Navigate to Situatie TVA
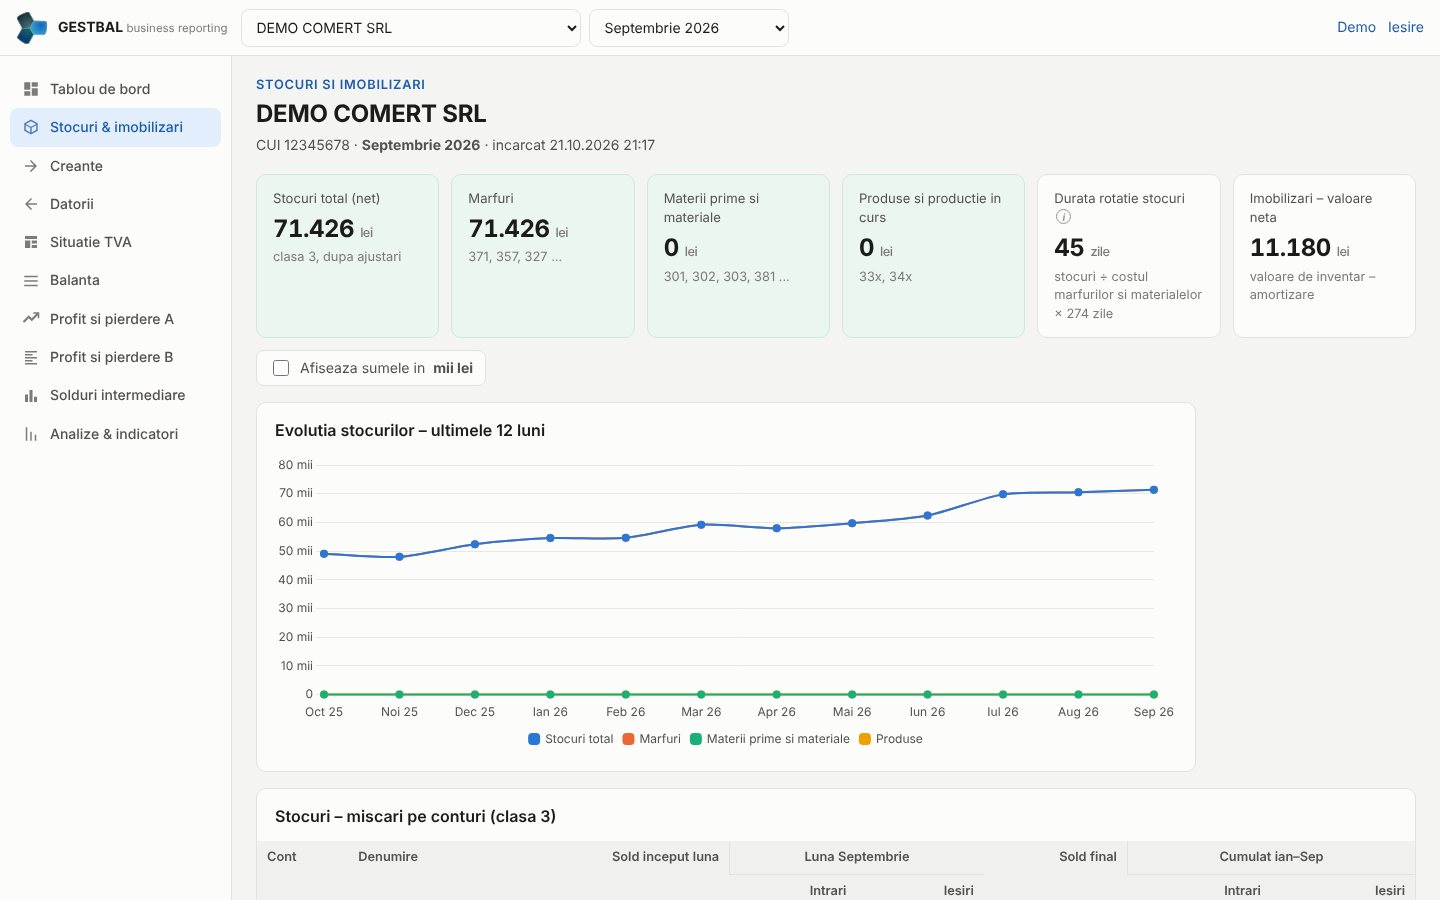The height and width of the screenshot is (900, 1440). [x=115, y=242]
